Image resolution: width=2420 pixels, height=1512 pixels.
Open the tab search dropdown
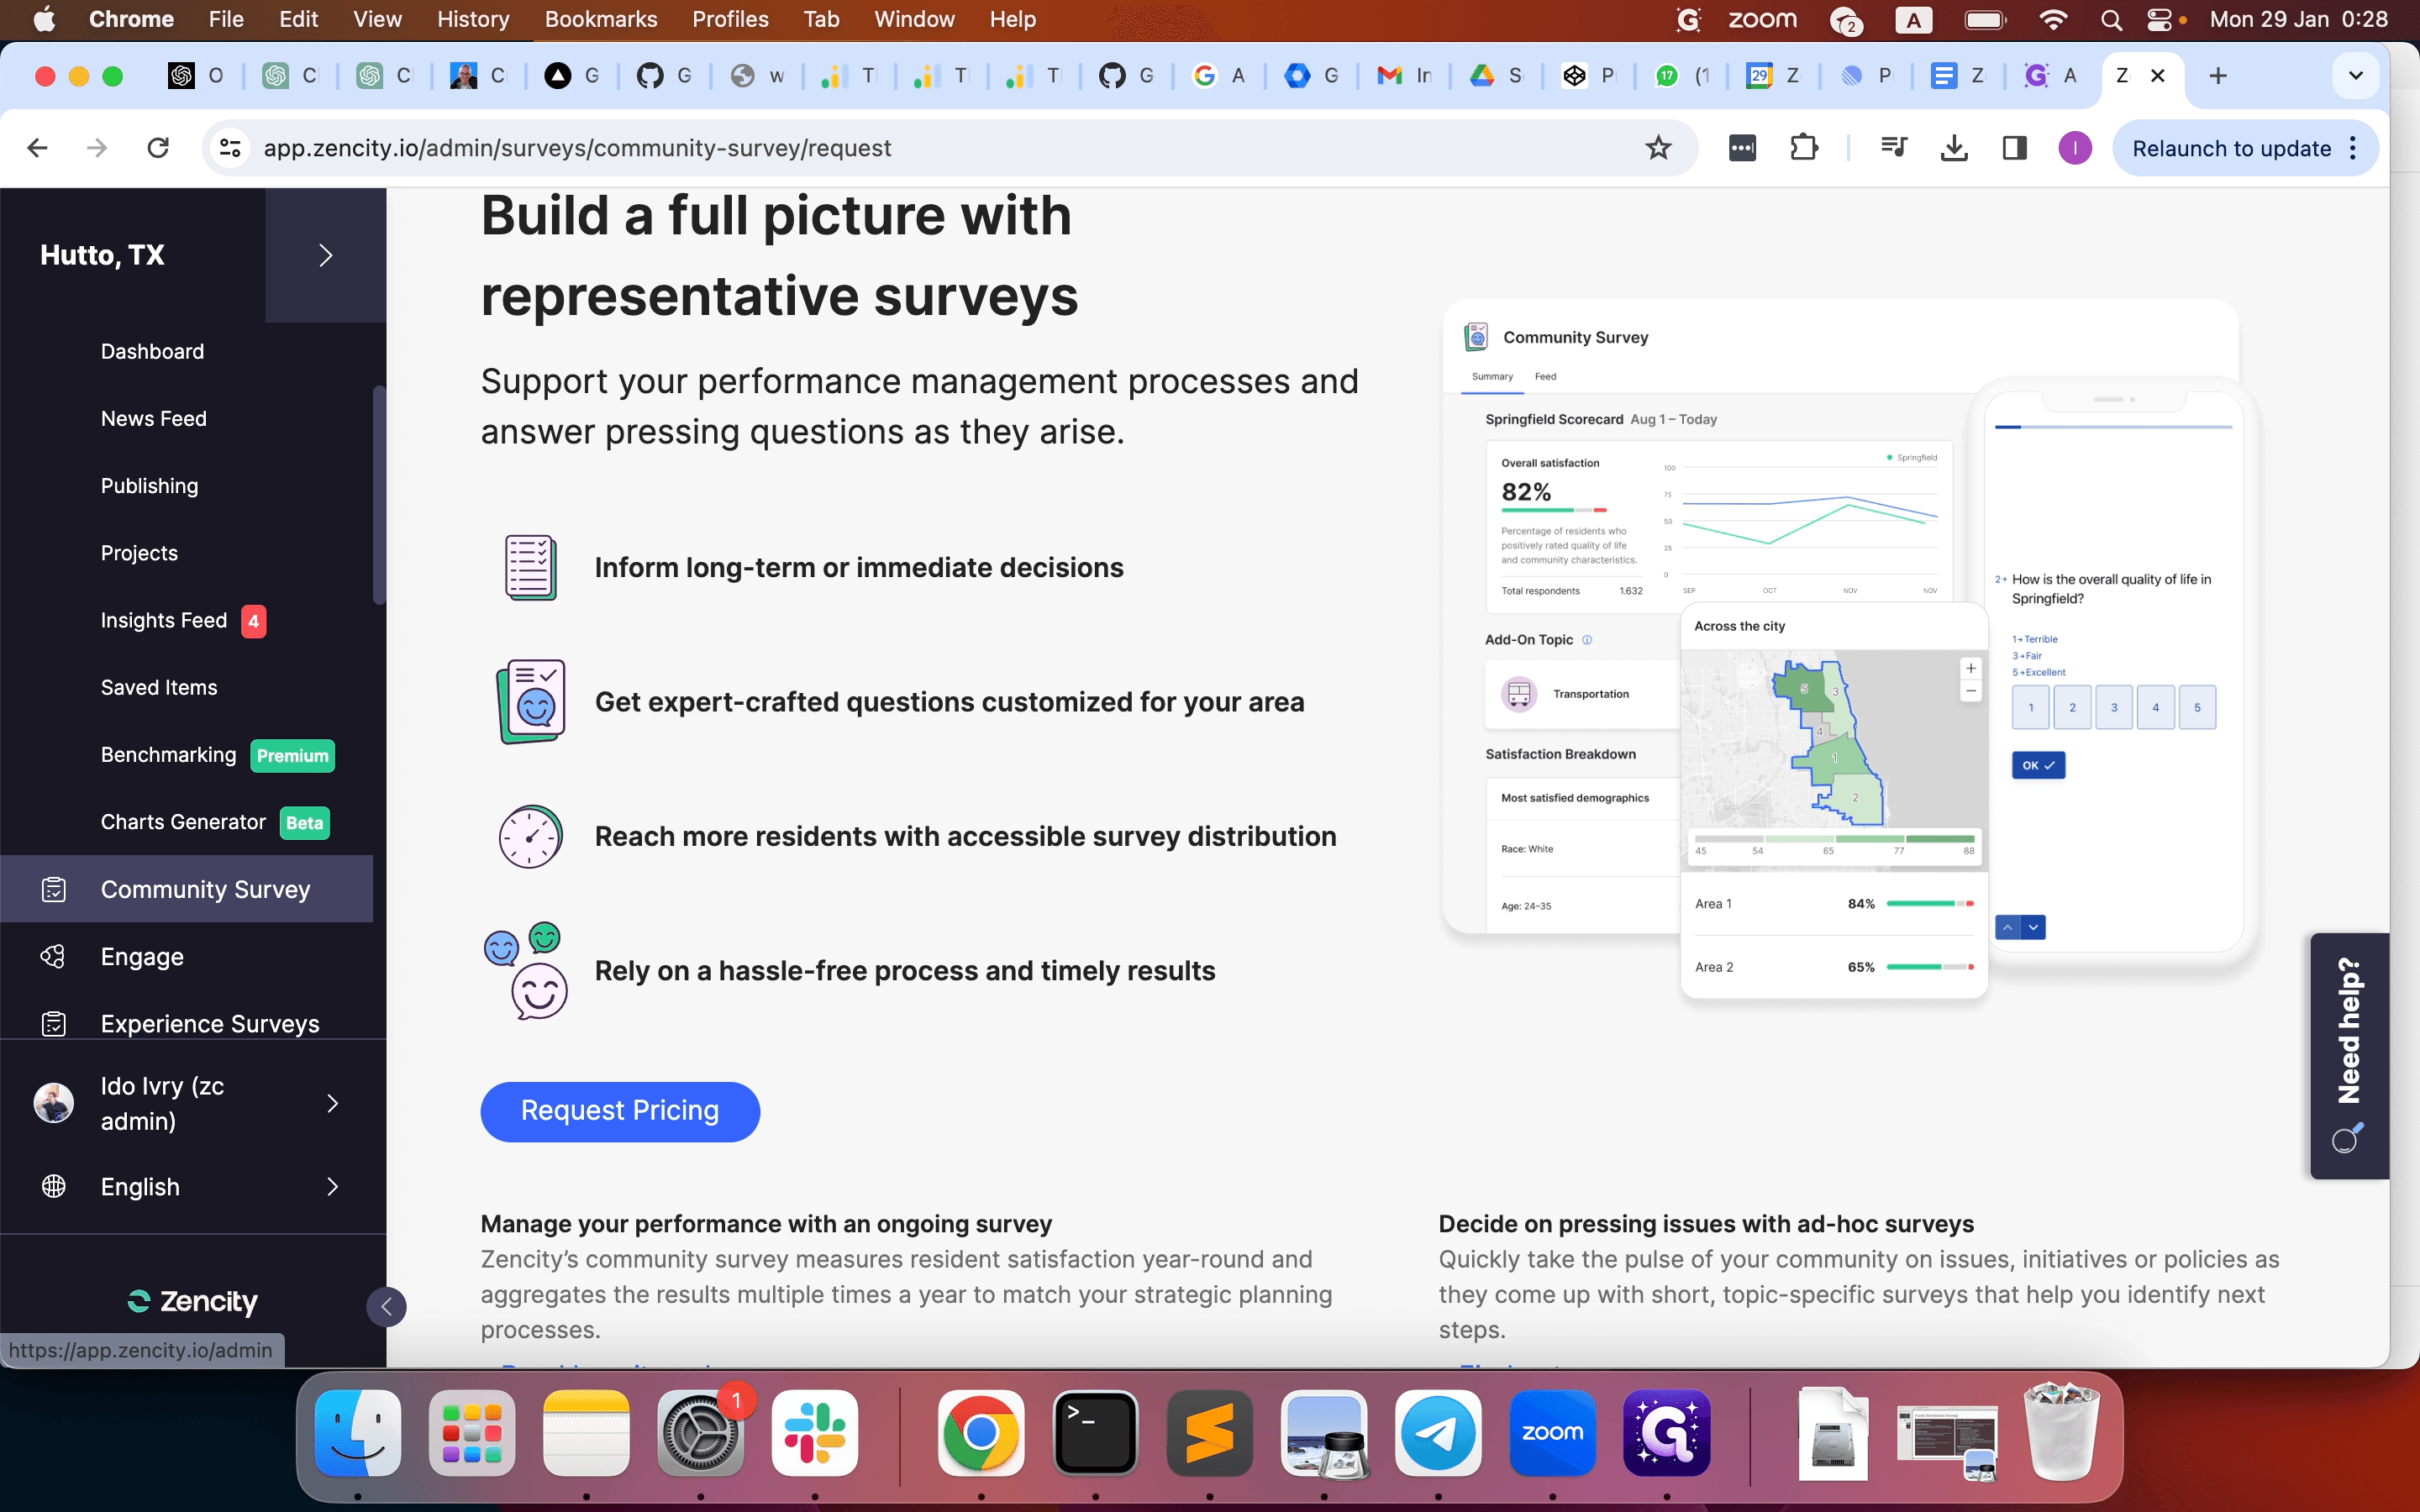[2355, 76]
